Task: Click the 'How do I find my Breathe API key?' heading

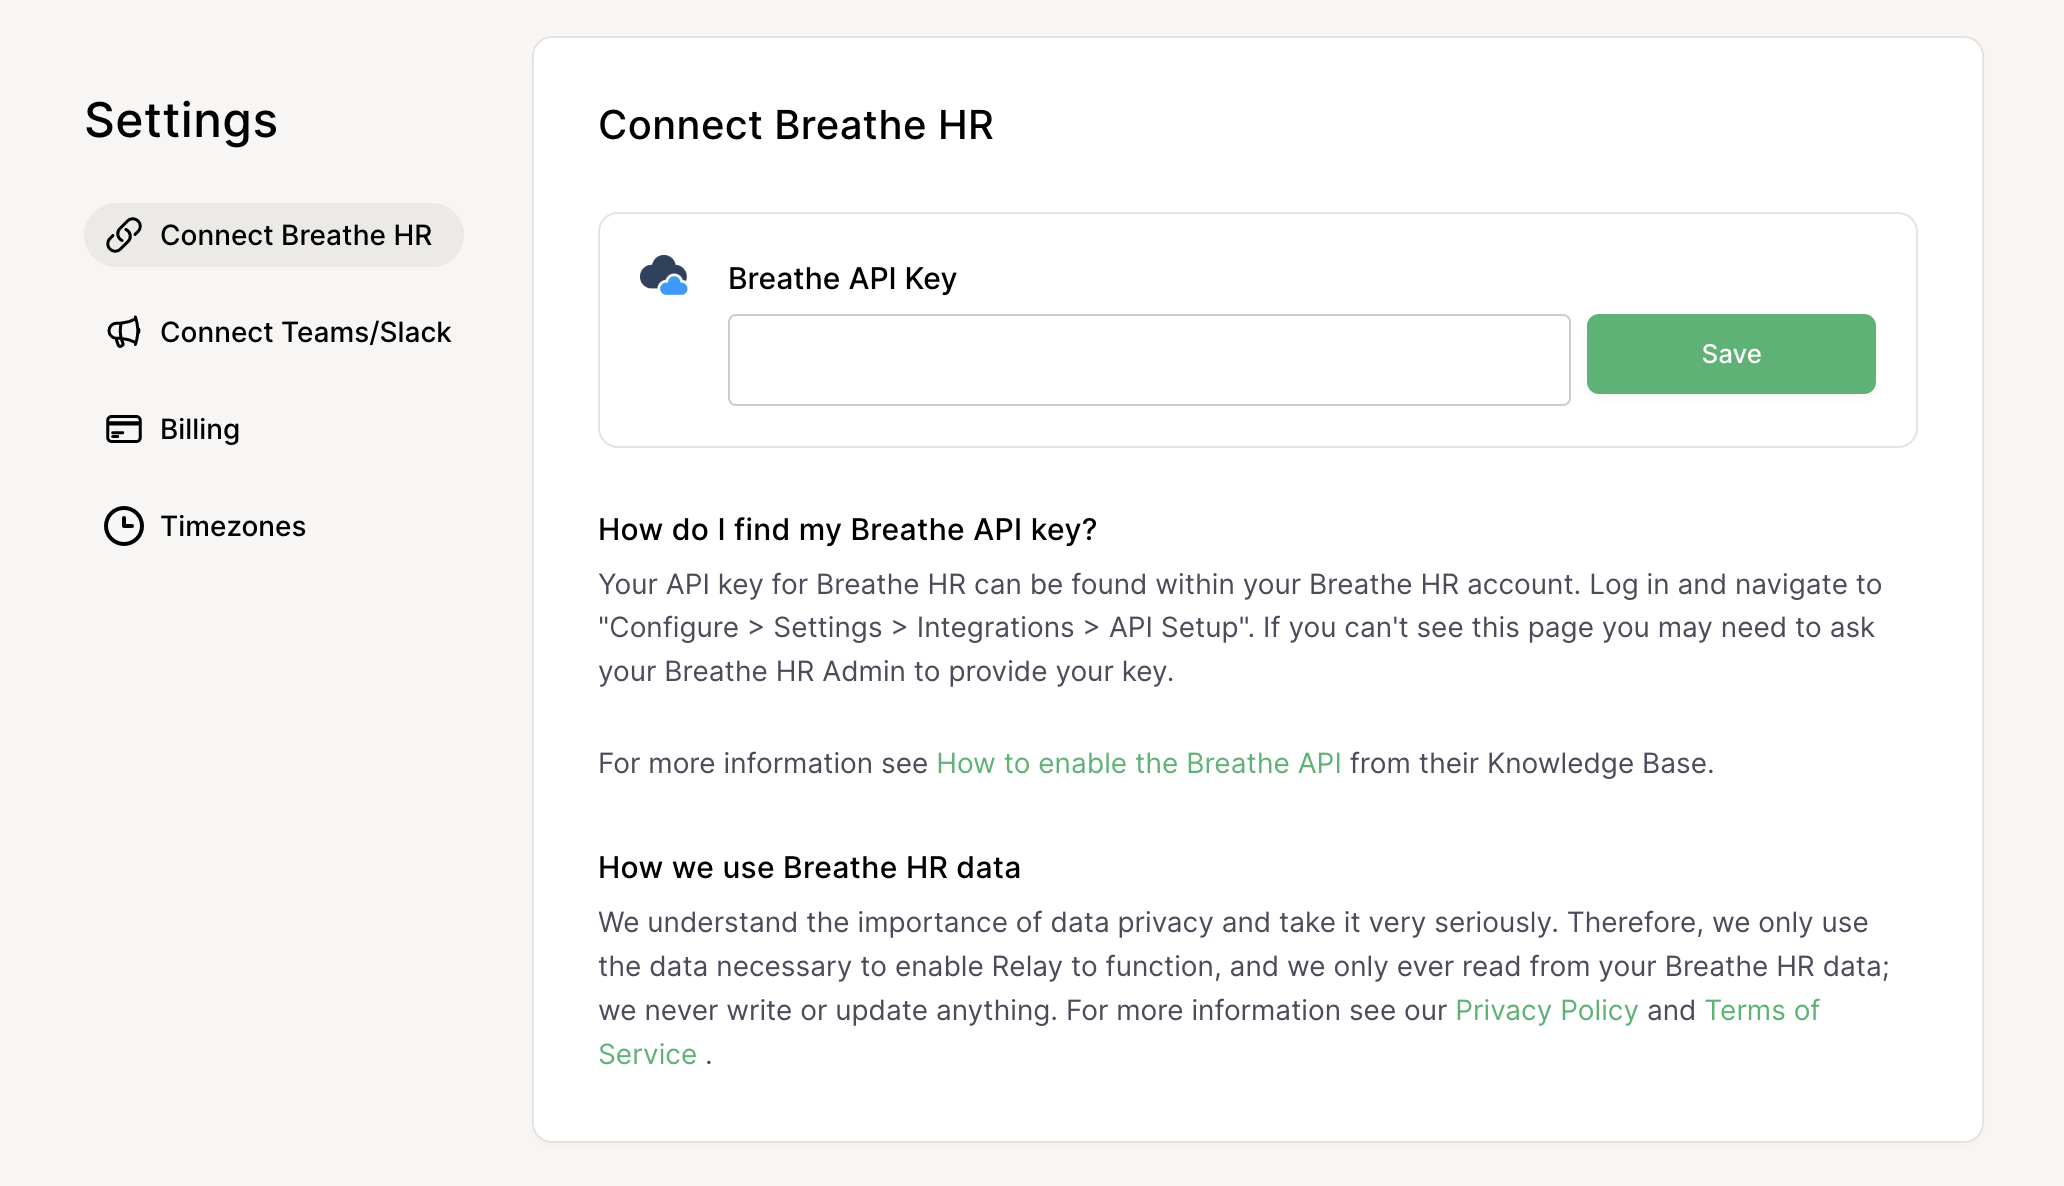Action: pyautogui.click(x=847, y=529)
